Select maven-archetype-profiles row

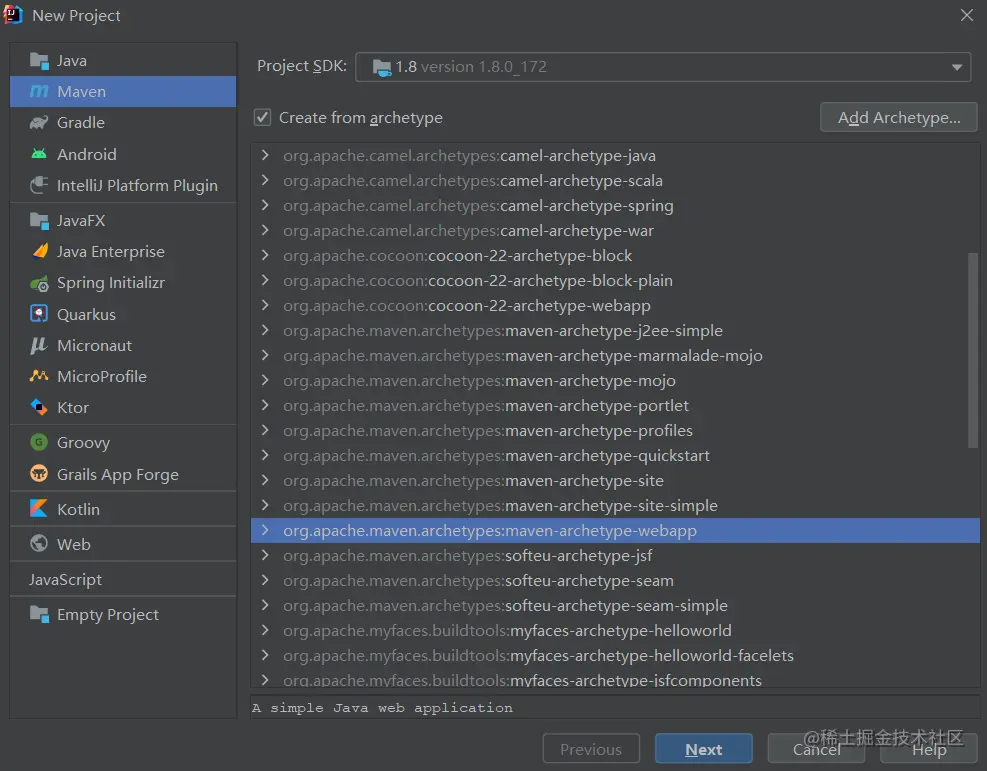(615, 431)
